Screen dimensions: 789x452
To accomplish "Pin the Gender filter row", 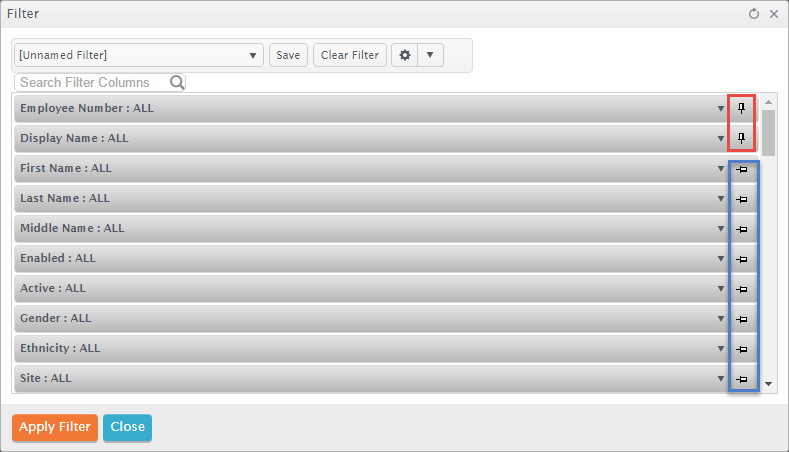I will (742, 319).
